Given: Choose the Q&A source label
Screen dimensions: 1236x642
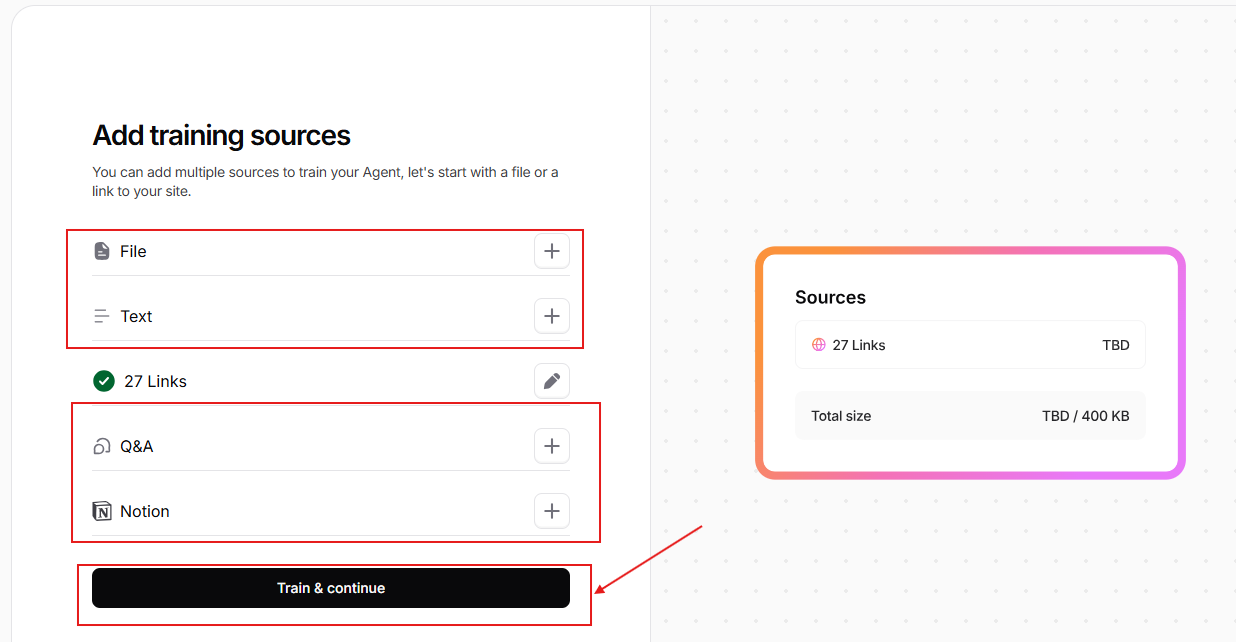Looking at the screenshot, I should point(137,446).
